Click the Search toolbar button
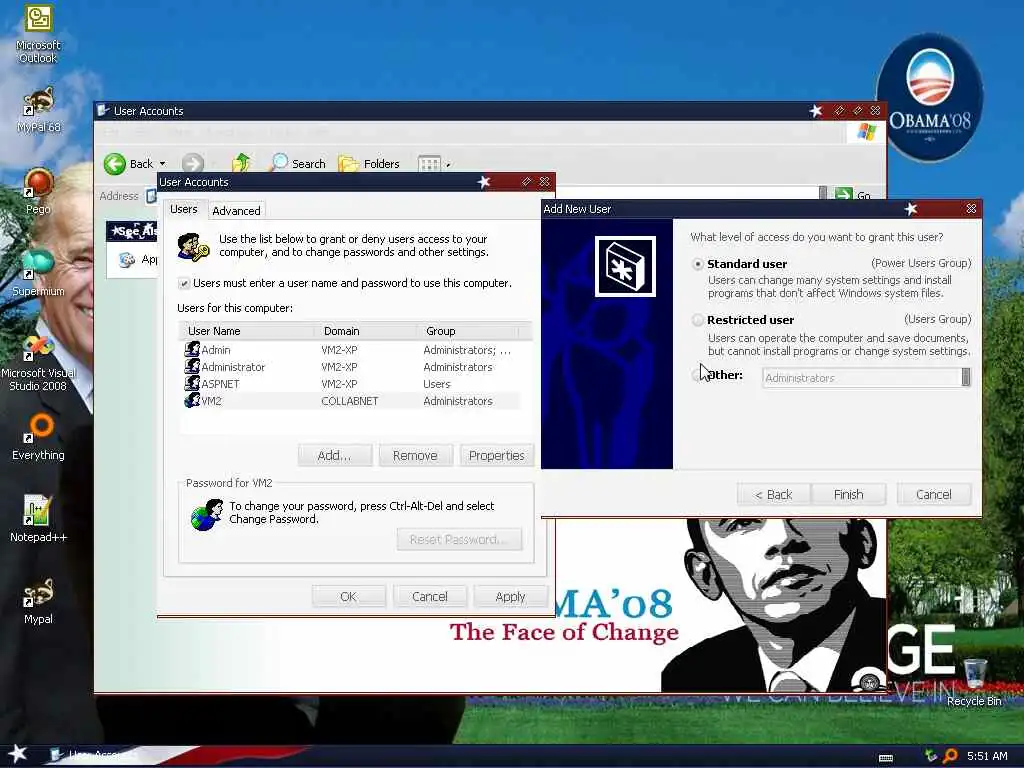The width and height of the screenshot is (1024, 768). point(298,163)
